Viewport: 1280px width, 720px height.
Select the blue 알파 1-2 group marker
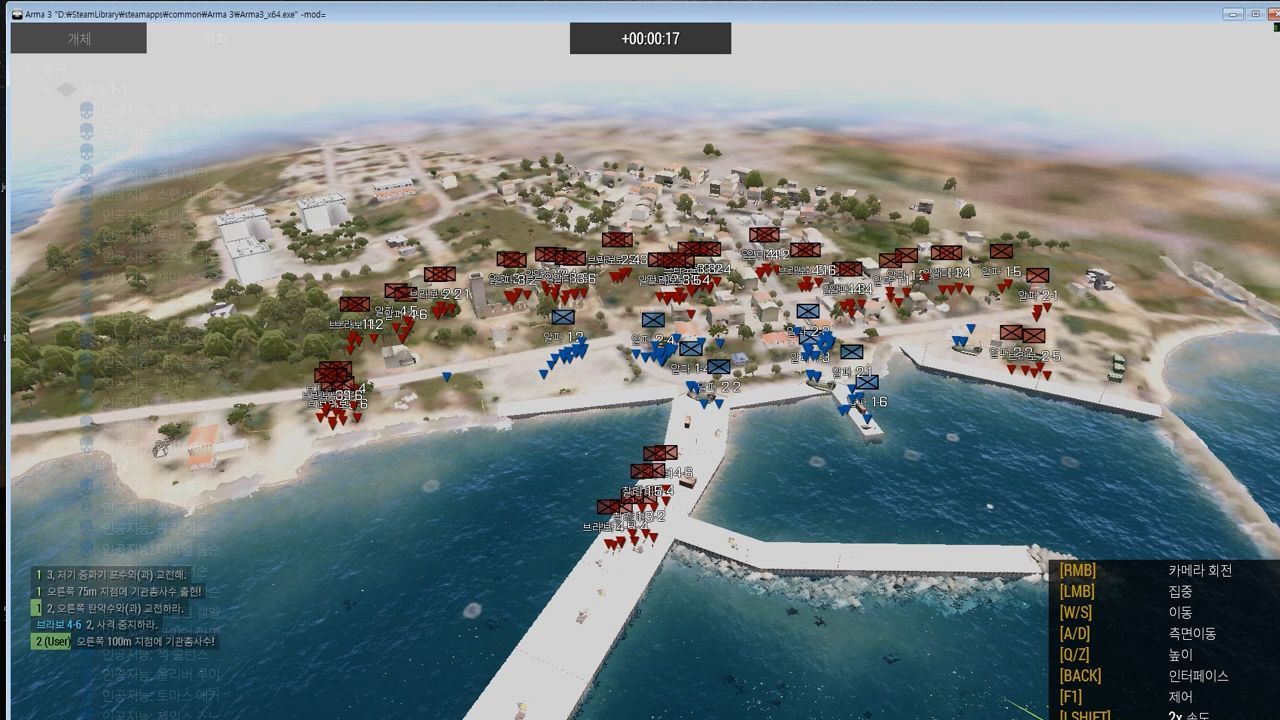coord(563,317)
